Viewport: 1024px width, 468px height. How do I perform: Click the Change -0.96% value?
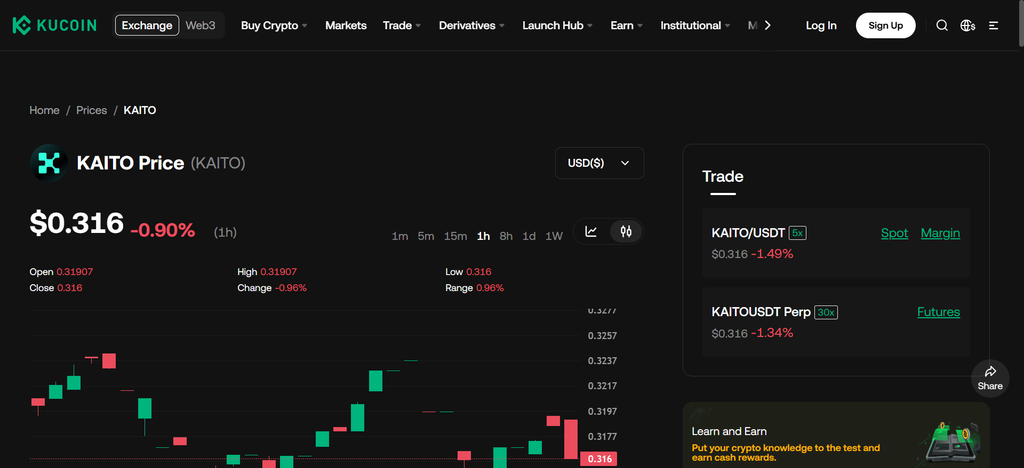[x=291, y=288]
